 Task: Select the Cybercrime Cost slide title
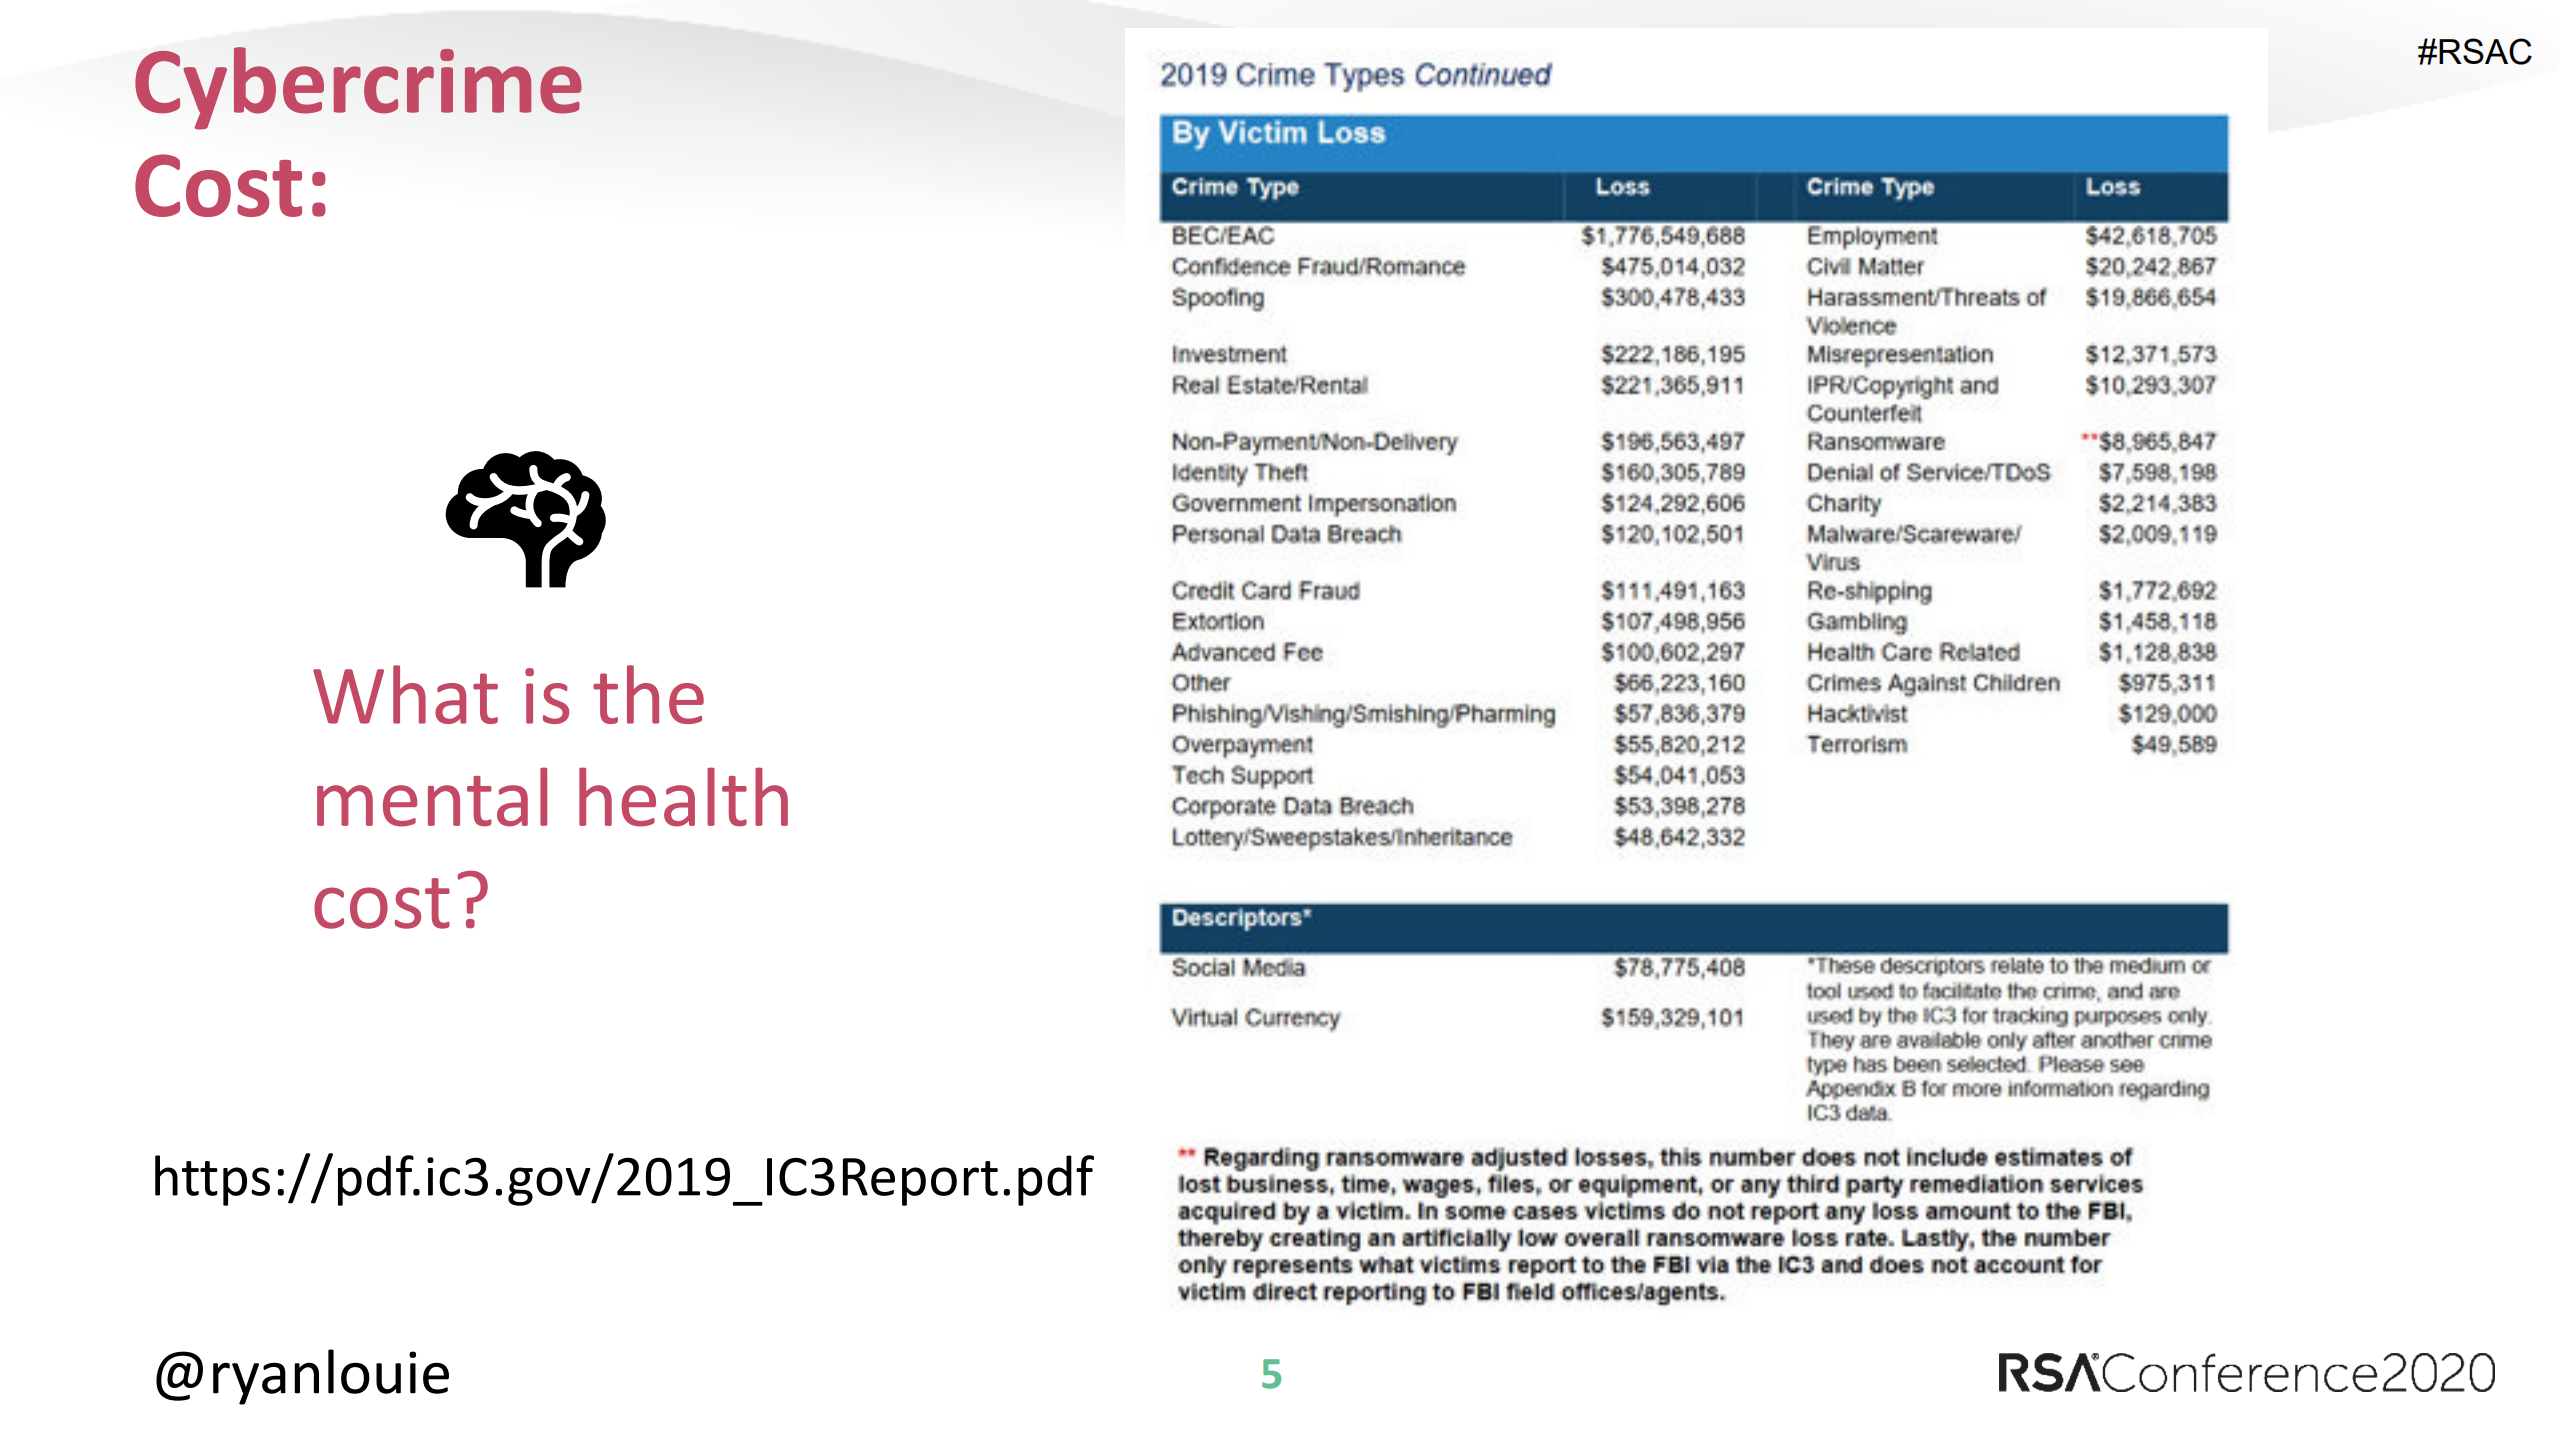click(360, 130)
